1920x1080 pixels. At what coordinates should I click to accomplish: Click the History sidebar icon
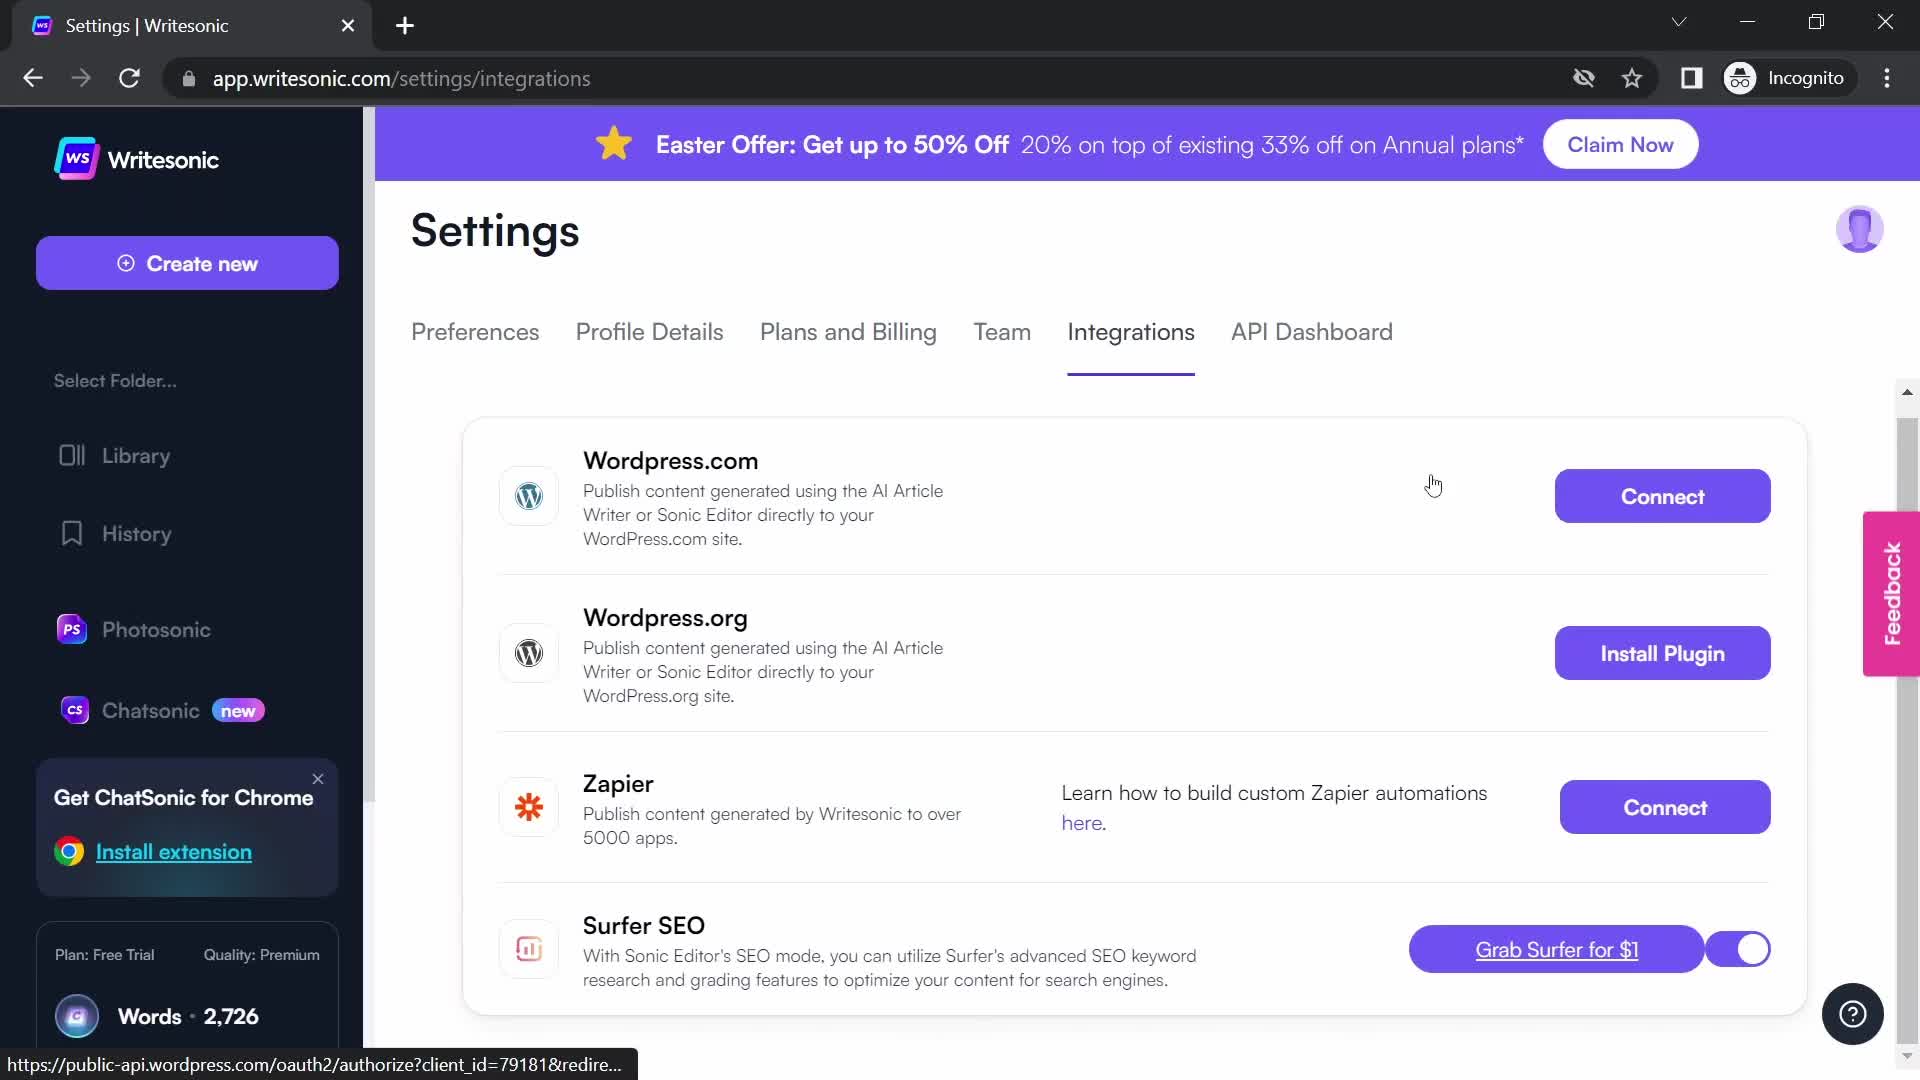point(71,533)
